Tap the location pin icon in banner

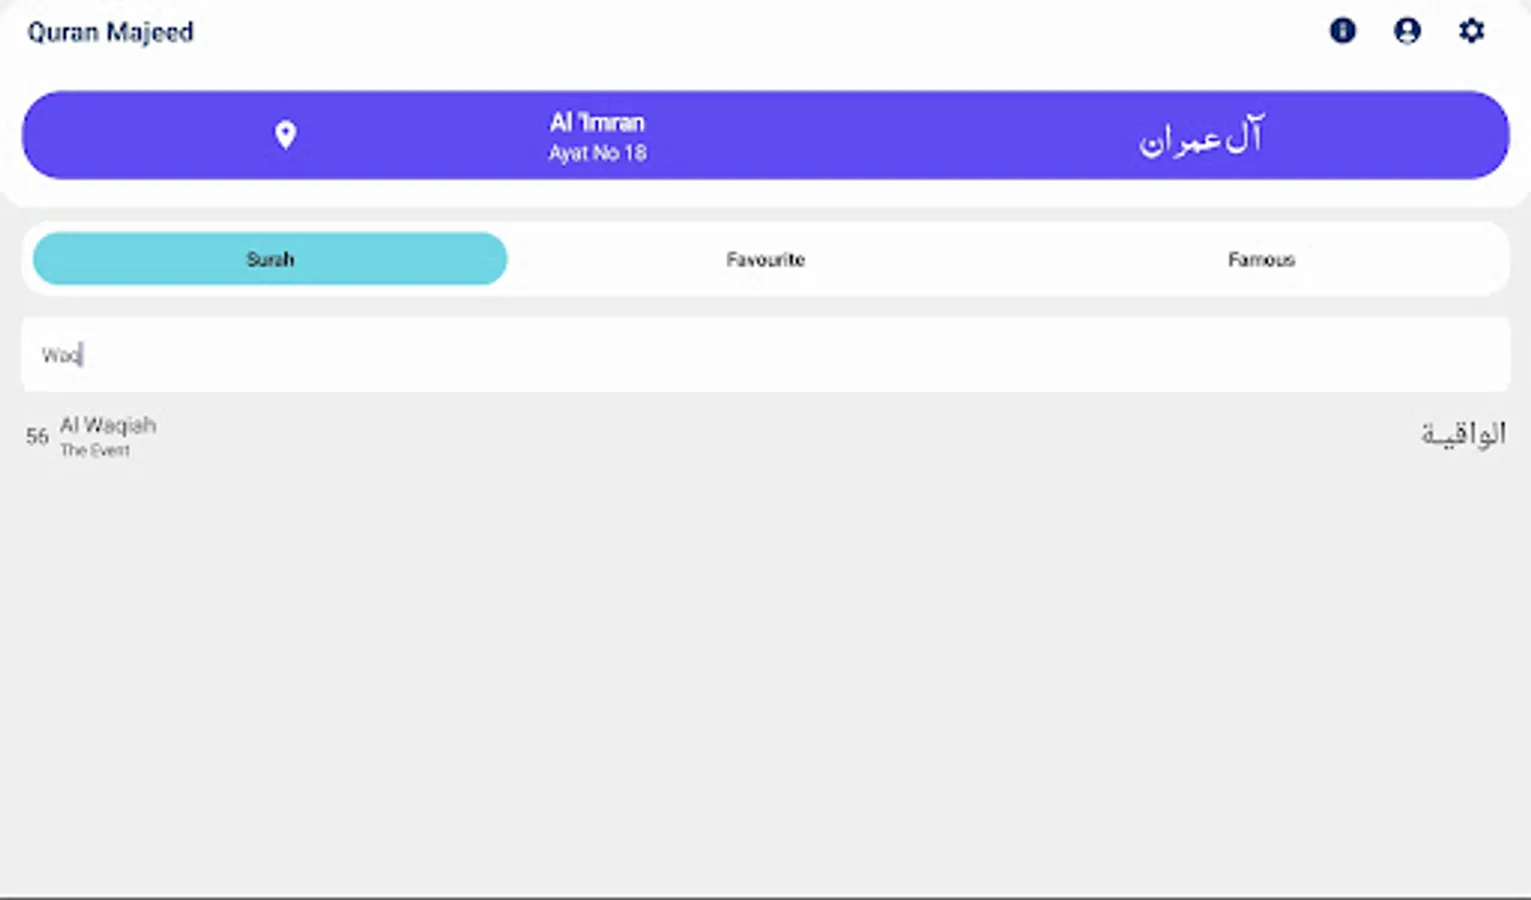(x=286, y=135)
